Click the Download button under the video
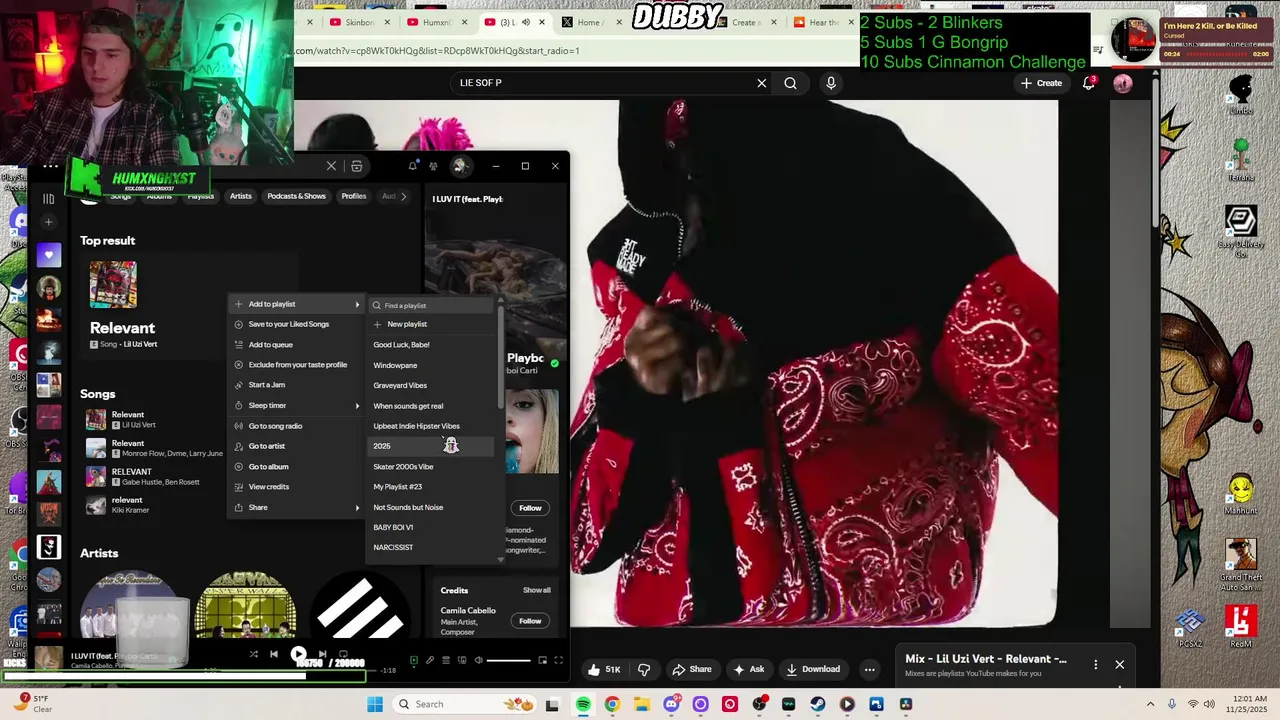This screenshot has height=720, width=1280. point(813,669)
